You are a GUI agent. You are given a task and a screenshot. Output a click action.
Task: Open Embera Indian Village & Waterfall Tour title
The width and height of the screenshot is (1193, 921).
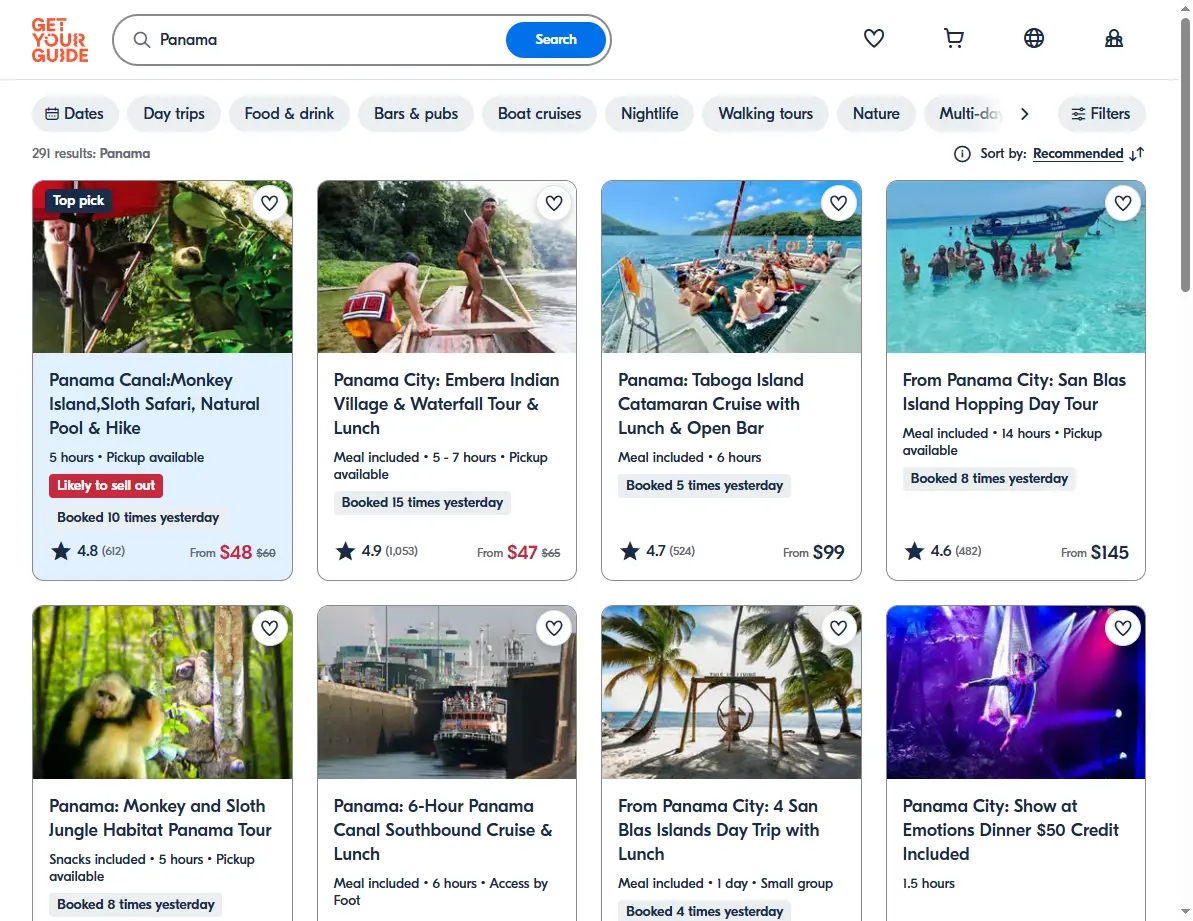tap(447, 404)
